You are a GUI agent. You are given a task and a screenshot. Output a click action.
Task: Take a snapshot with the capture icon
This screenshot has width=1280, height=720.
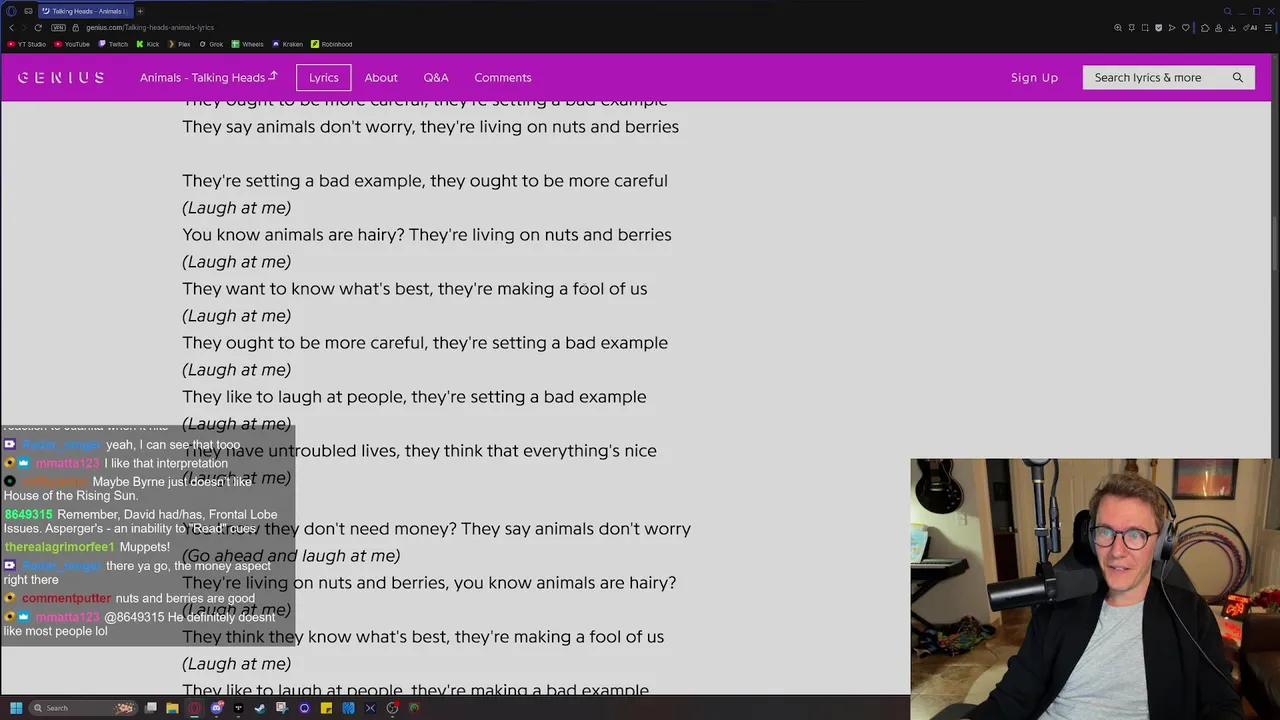click(1145, 28)
